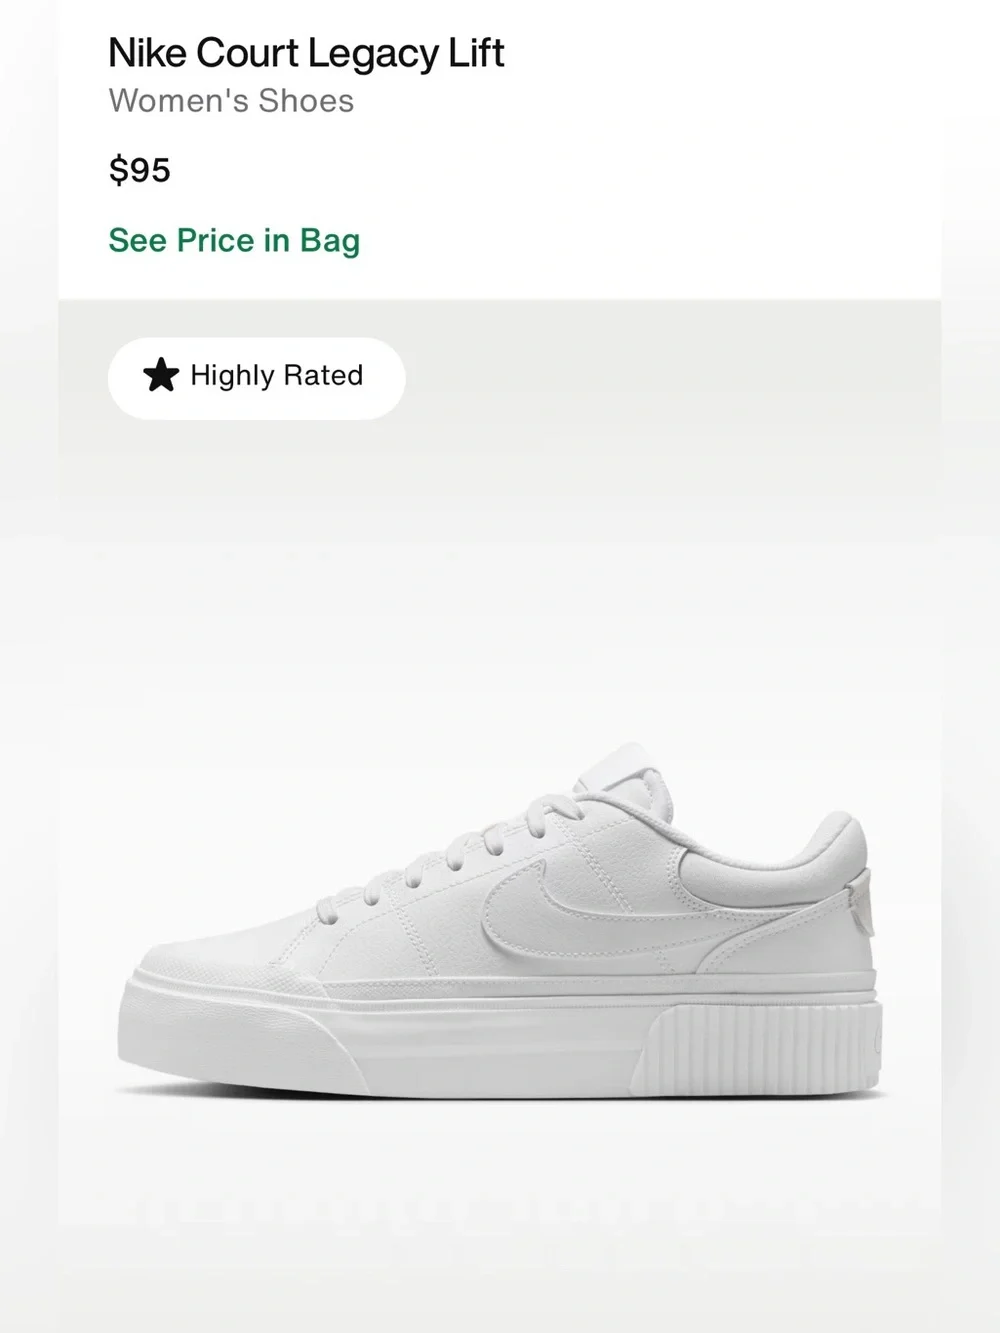The image size is (1000, 1333).
Task: Click the word Bag in the green link
Action: [x=330, y=243]
